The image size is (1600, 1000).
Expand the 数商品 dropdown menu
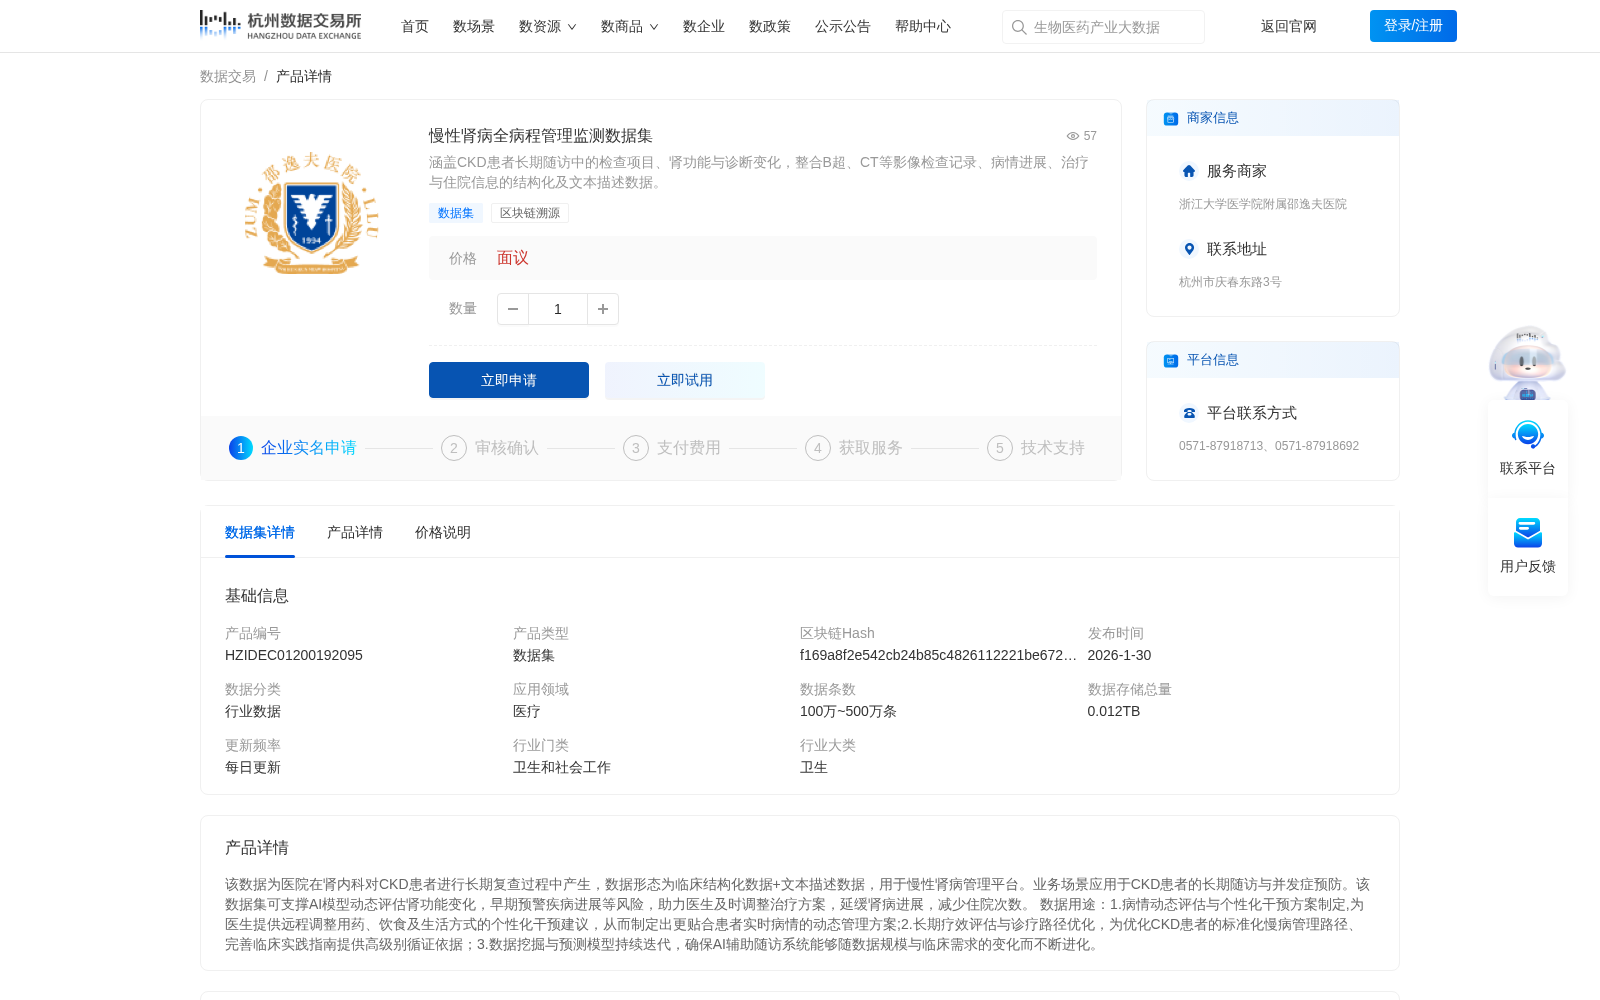pos(629,27)
